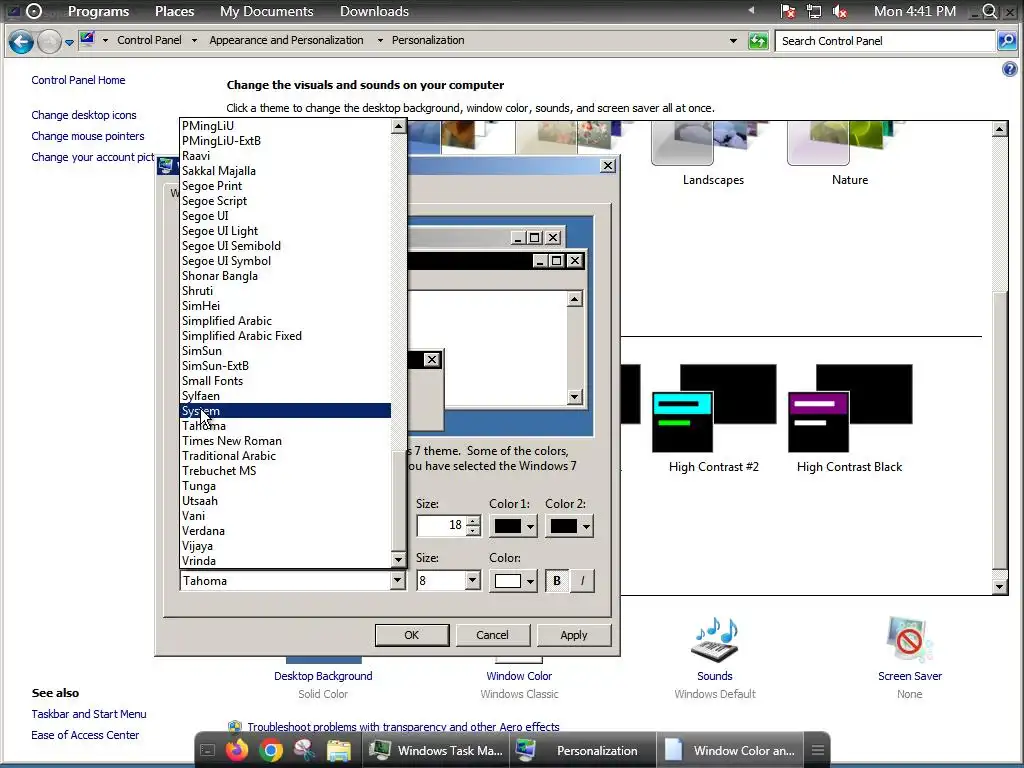Open Change mouse pointers link
Image resolution: width=1024 pixels, height=768 pixels.
pyautogui.click(x=88, y=136)
